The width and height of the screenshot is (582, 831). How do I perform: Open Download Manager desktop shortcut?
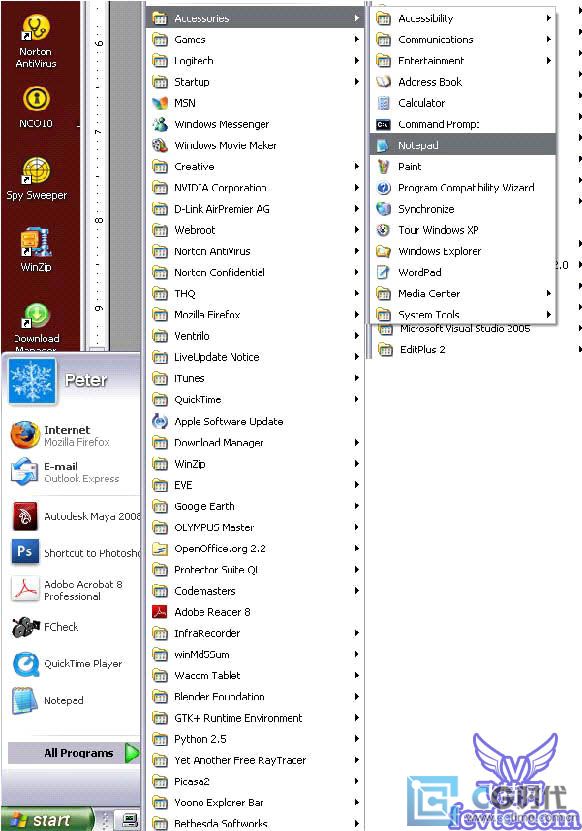pos(36,325)
